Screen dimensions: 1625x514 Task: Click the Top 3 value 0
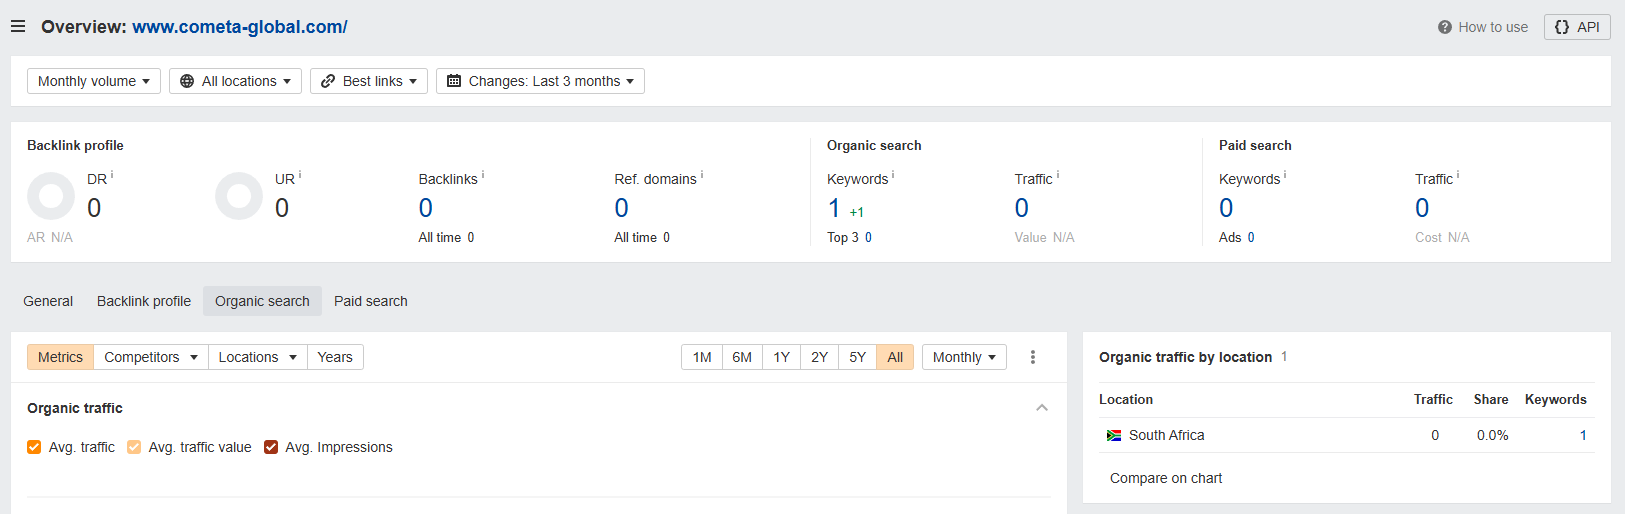coord(868,238)
